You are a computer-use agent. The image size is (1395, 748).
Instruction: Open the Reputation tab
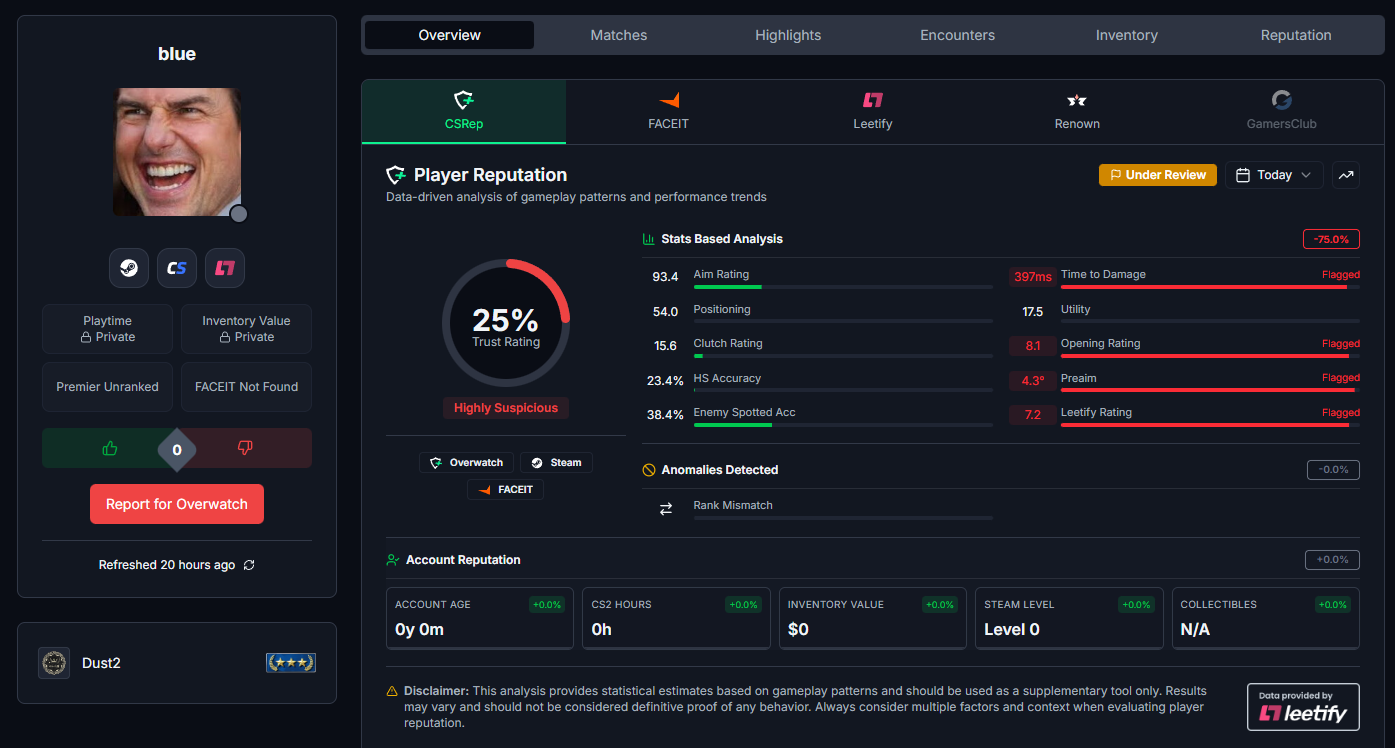(x=1296, y=35)
